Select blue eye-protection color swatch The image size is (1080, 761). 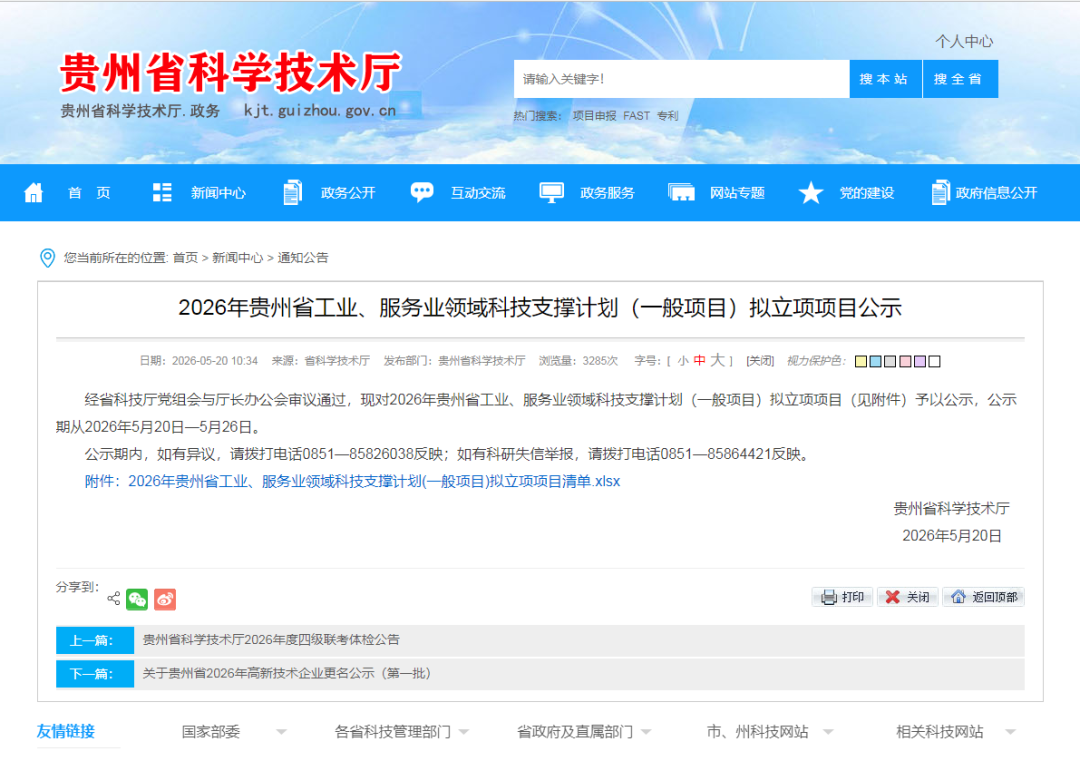[875, 362]
